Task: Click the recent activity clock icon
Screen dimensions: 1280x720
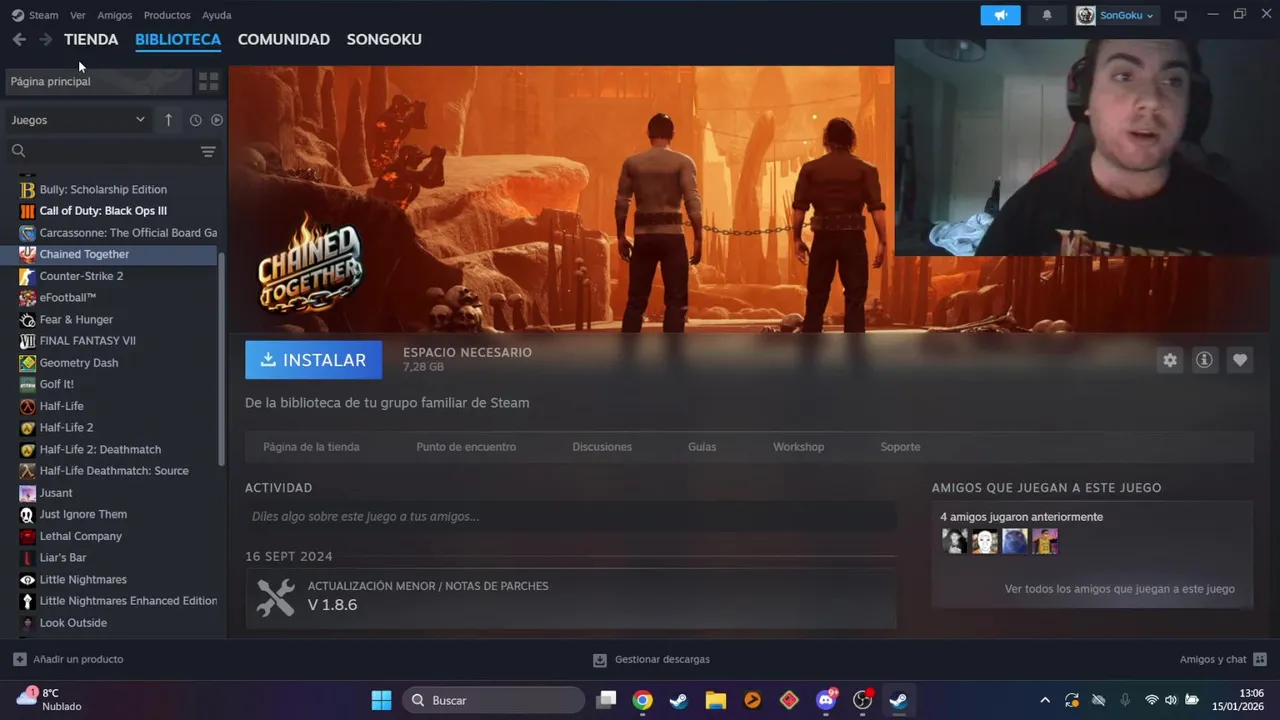Action: [x=195, y=120]
